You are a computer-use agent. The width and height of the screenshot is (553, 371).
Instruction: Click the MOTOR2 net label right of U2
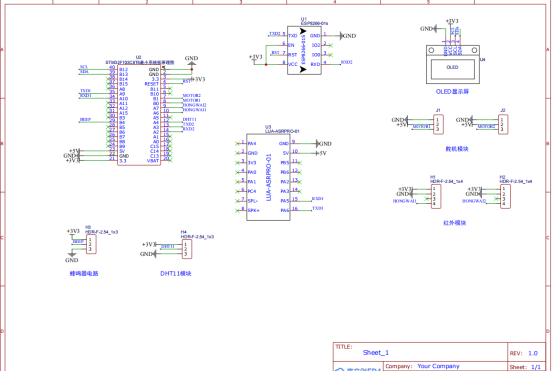(x=192, y=96)
